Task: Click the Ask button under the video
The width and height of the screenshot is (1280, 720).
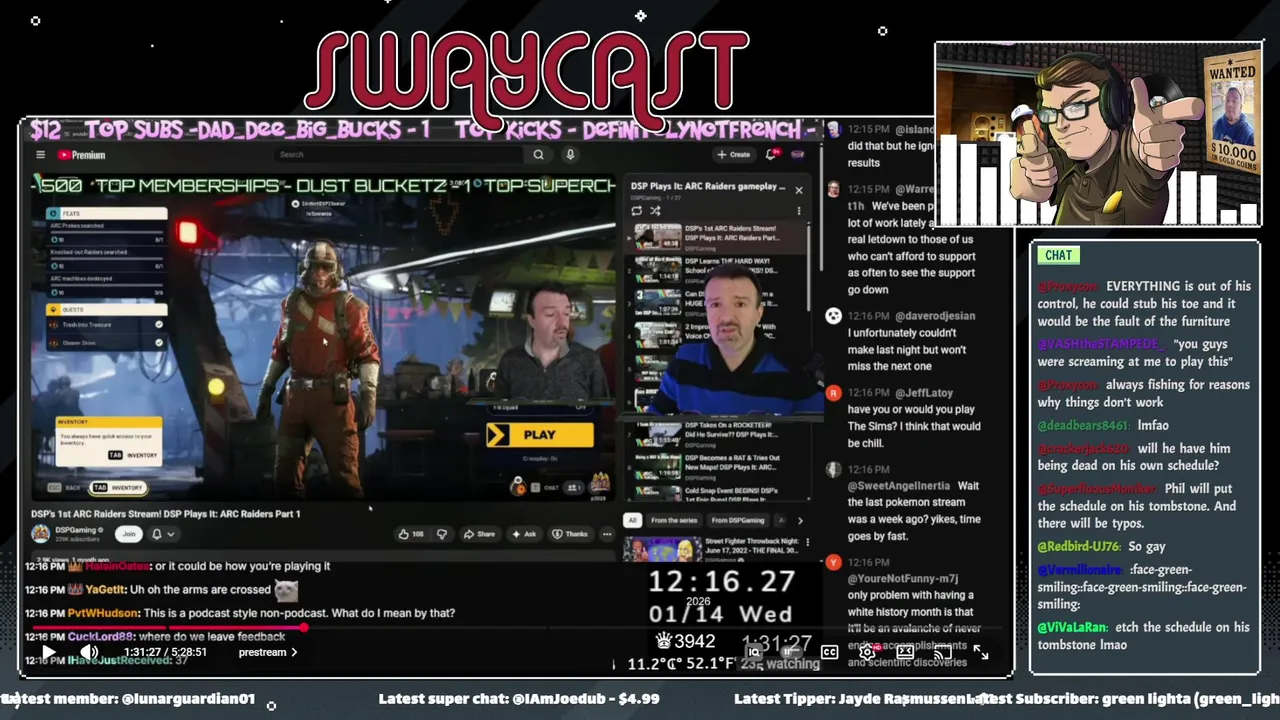Action: [524, 534]
